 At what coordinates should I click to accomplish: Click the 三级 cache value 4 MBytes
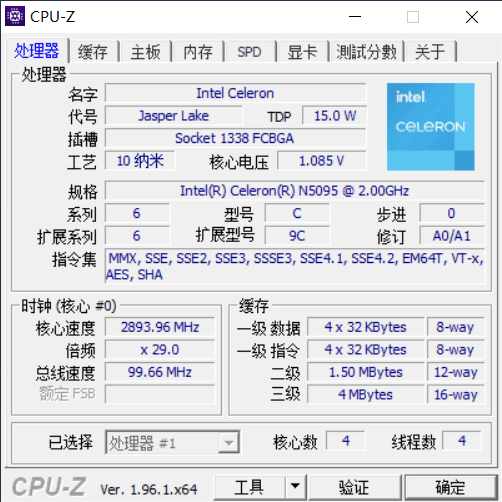click(366, 394)
